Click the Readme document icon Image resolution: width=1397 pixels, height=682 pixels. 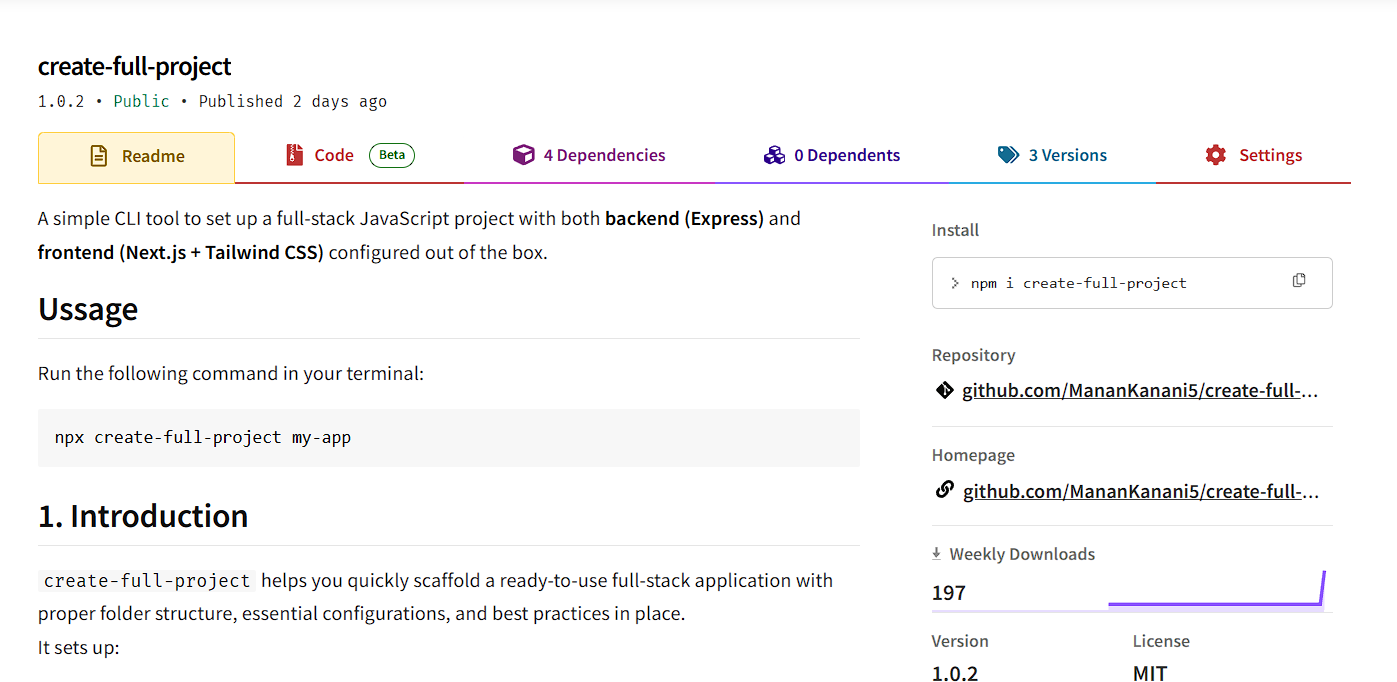tap(98, 156)
